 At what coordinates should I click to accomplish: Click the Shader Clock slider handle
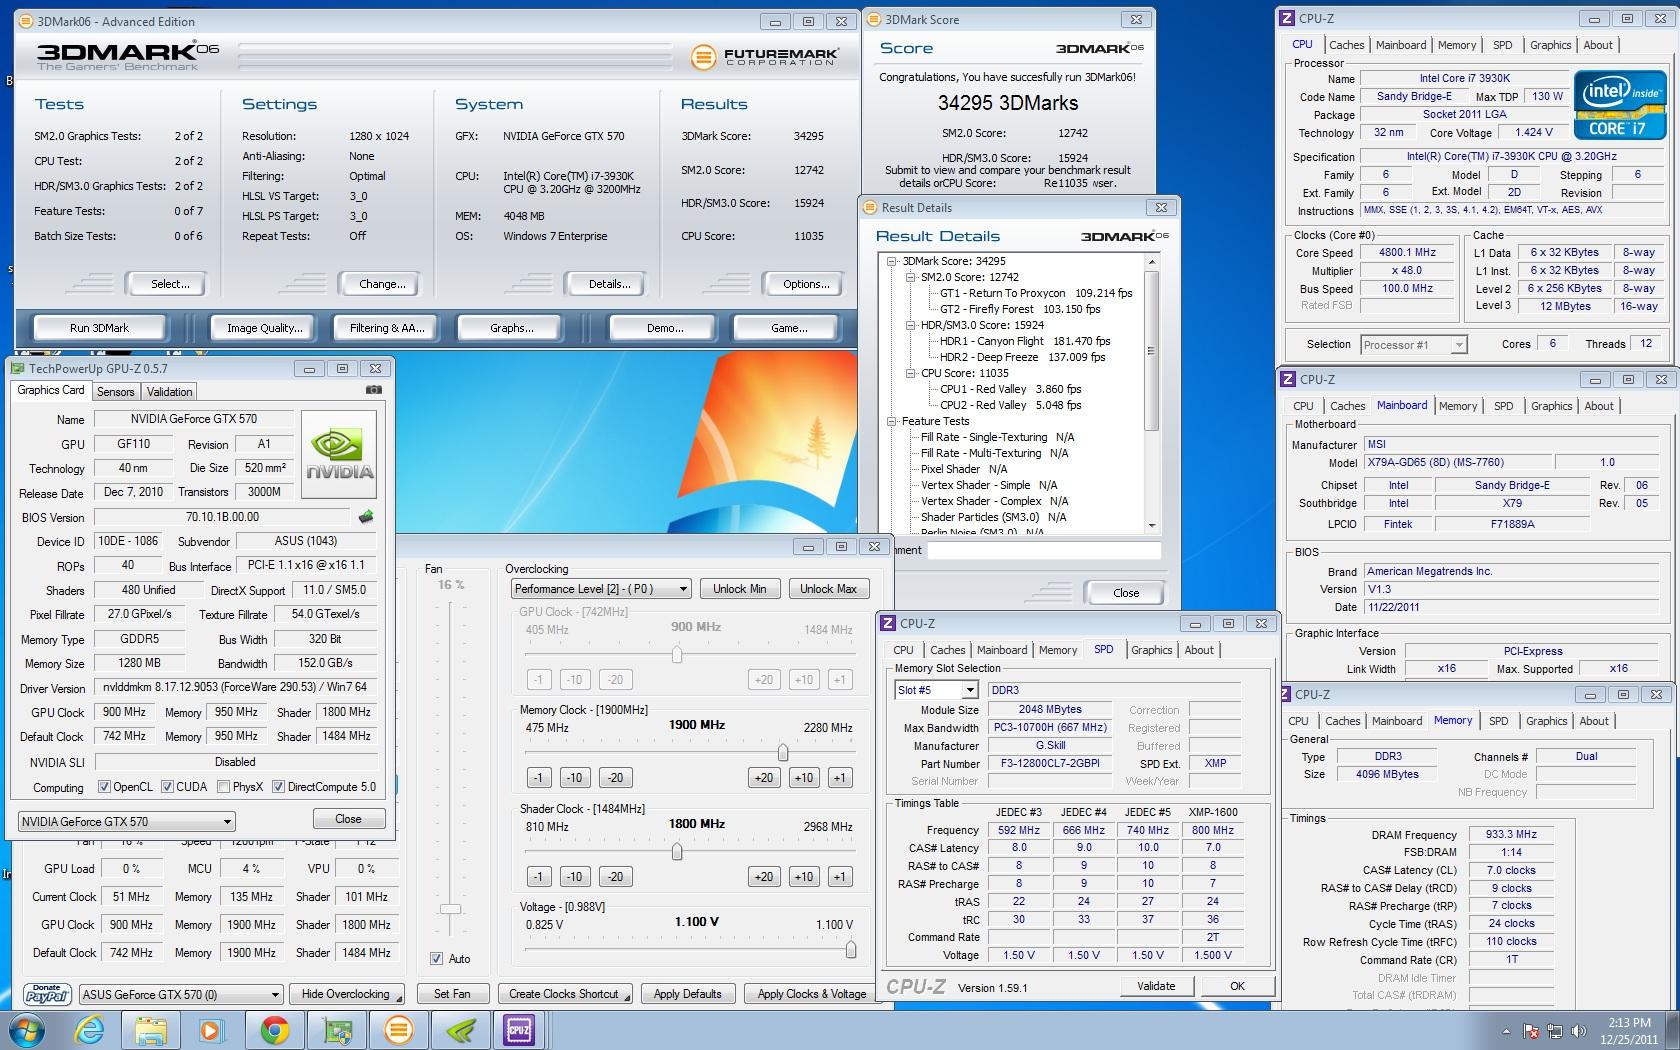pos(677,852)
